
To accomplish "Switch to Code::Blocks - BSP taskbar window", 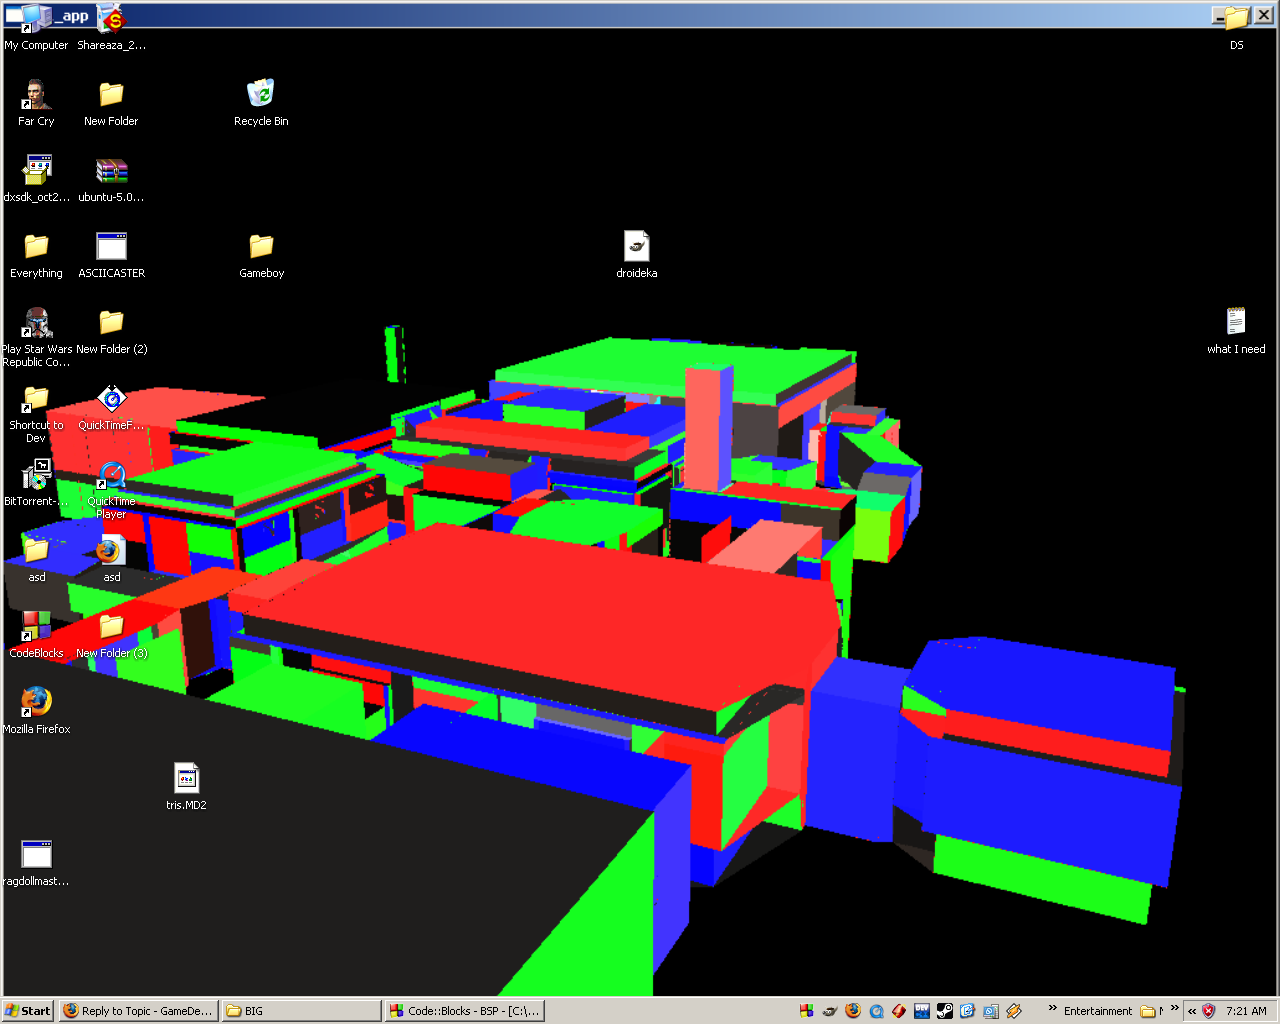I will (x=465, y=1011).
